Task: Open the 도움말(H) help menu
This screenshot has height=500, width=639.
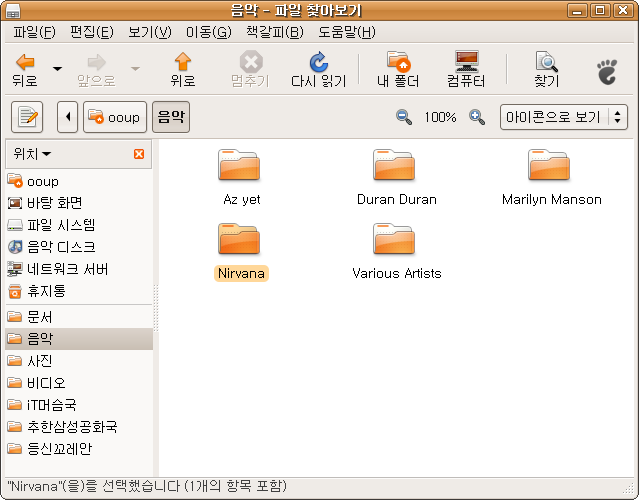Action: (347, 32)
